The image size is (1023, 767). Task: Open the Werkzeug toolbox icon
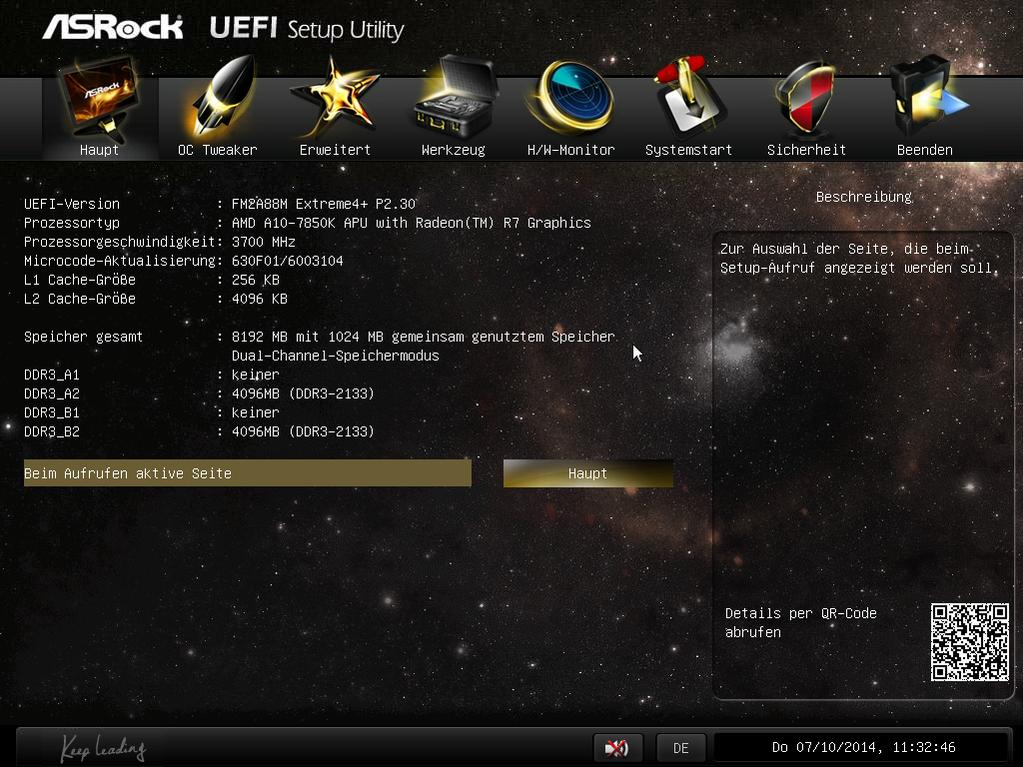455,98
